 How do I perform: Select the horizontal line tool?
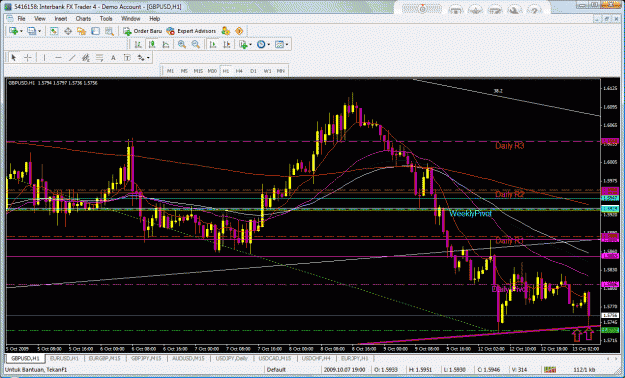click(x=58, y=58)
